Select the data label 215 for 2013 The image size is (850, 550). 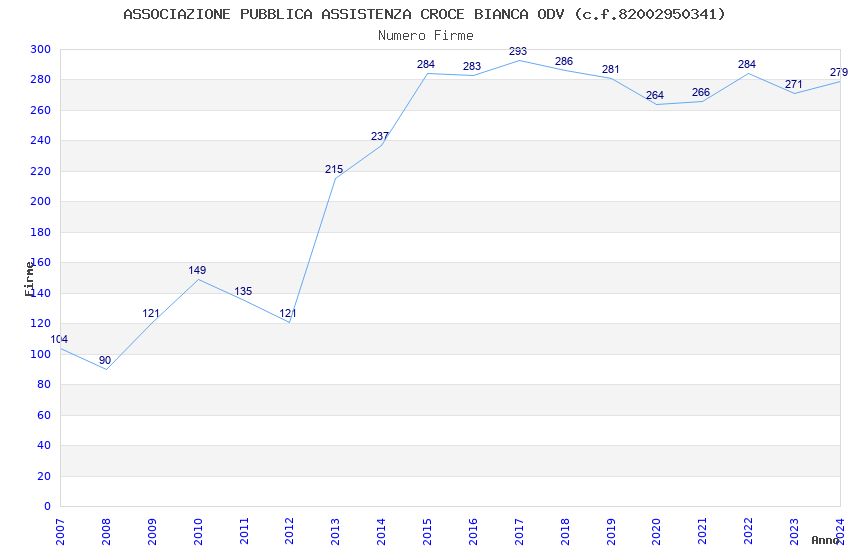tap(334, 169)
